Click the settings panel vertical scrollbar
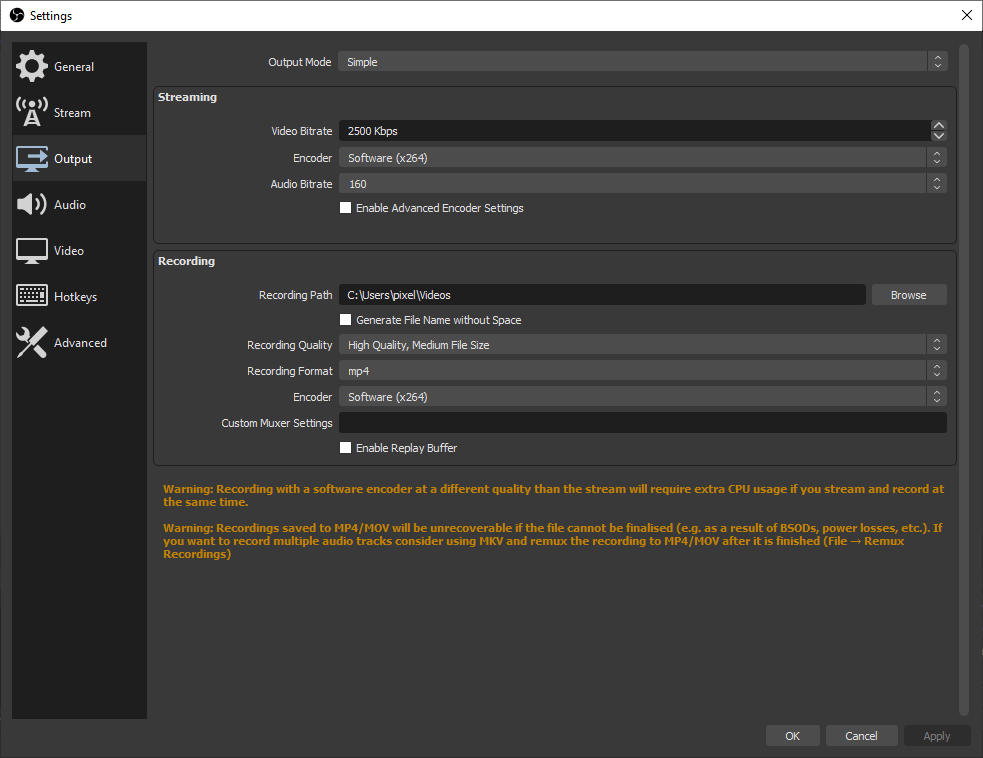 tap(964, 379)
